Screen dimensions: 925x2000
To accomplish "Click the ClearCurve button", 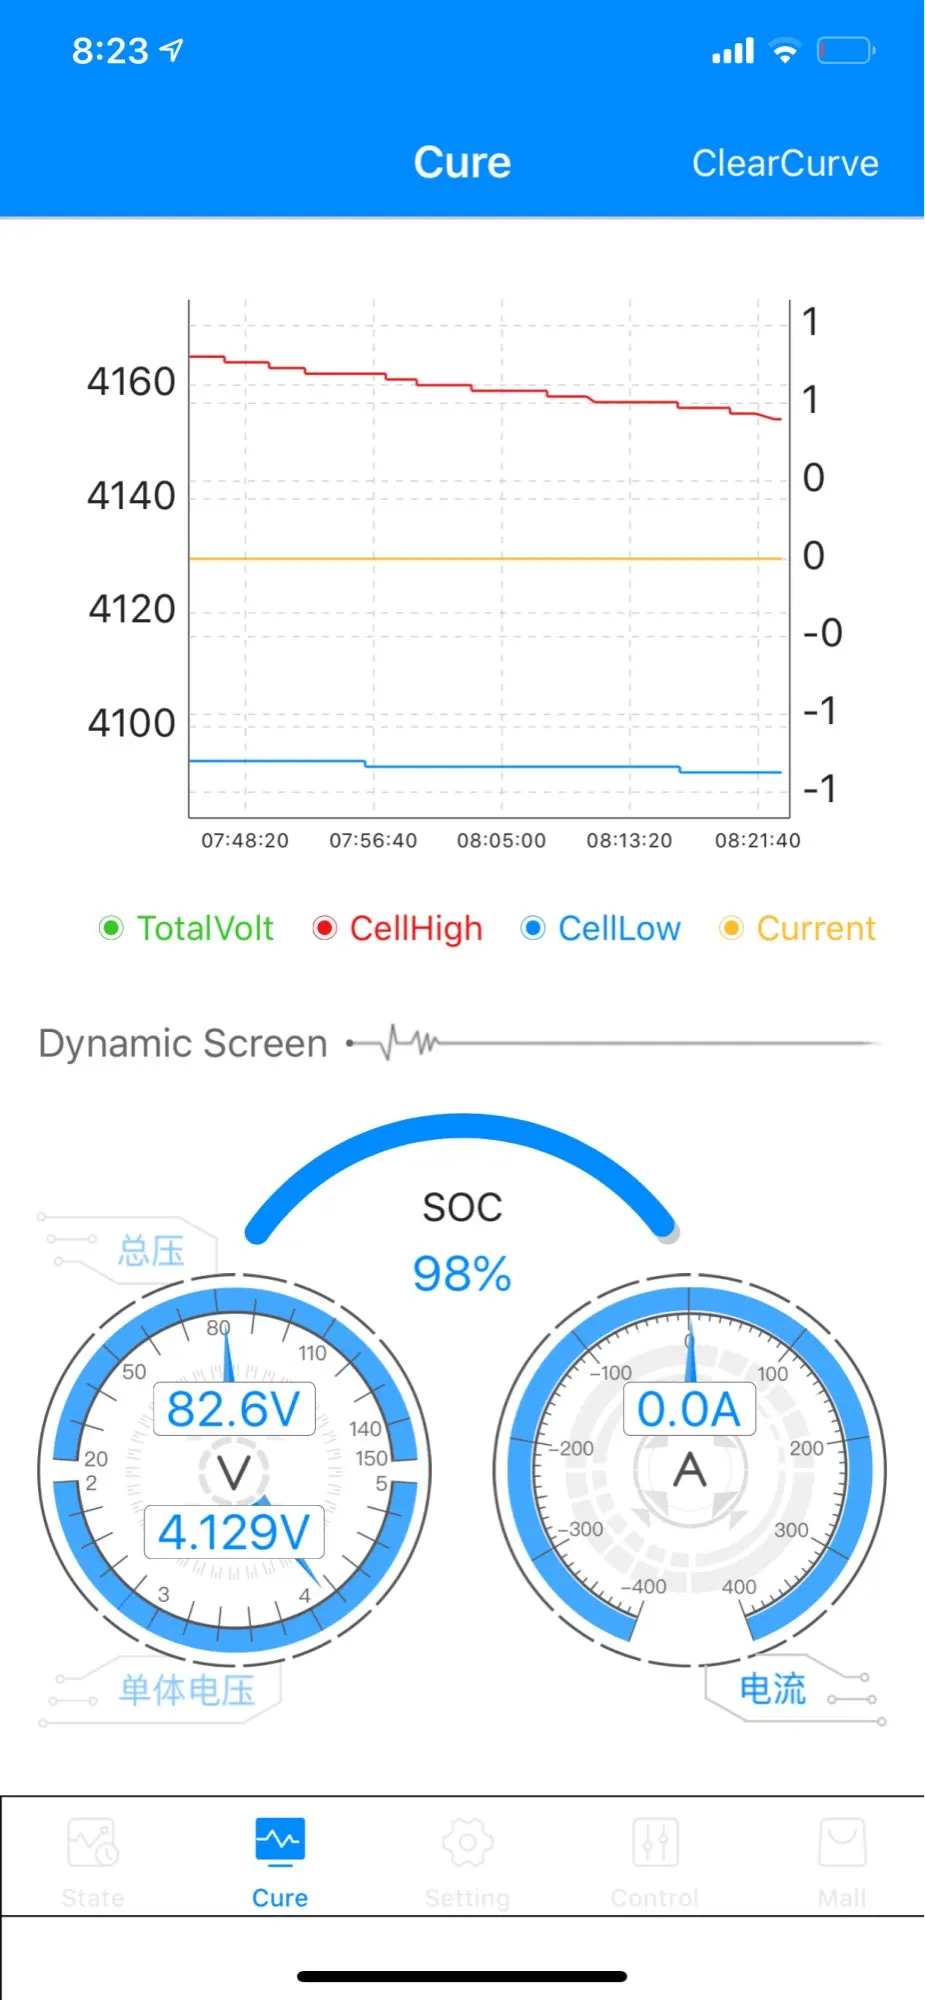I will pyautogui.click(x=785, y=163).
